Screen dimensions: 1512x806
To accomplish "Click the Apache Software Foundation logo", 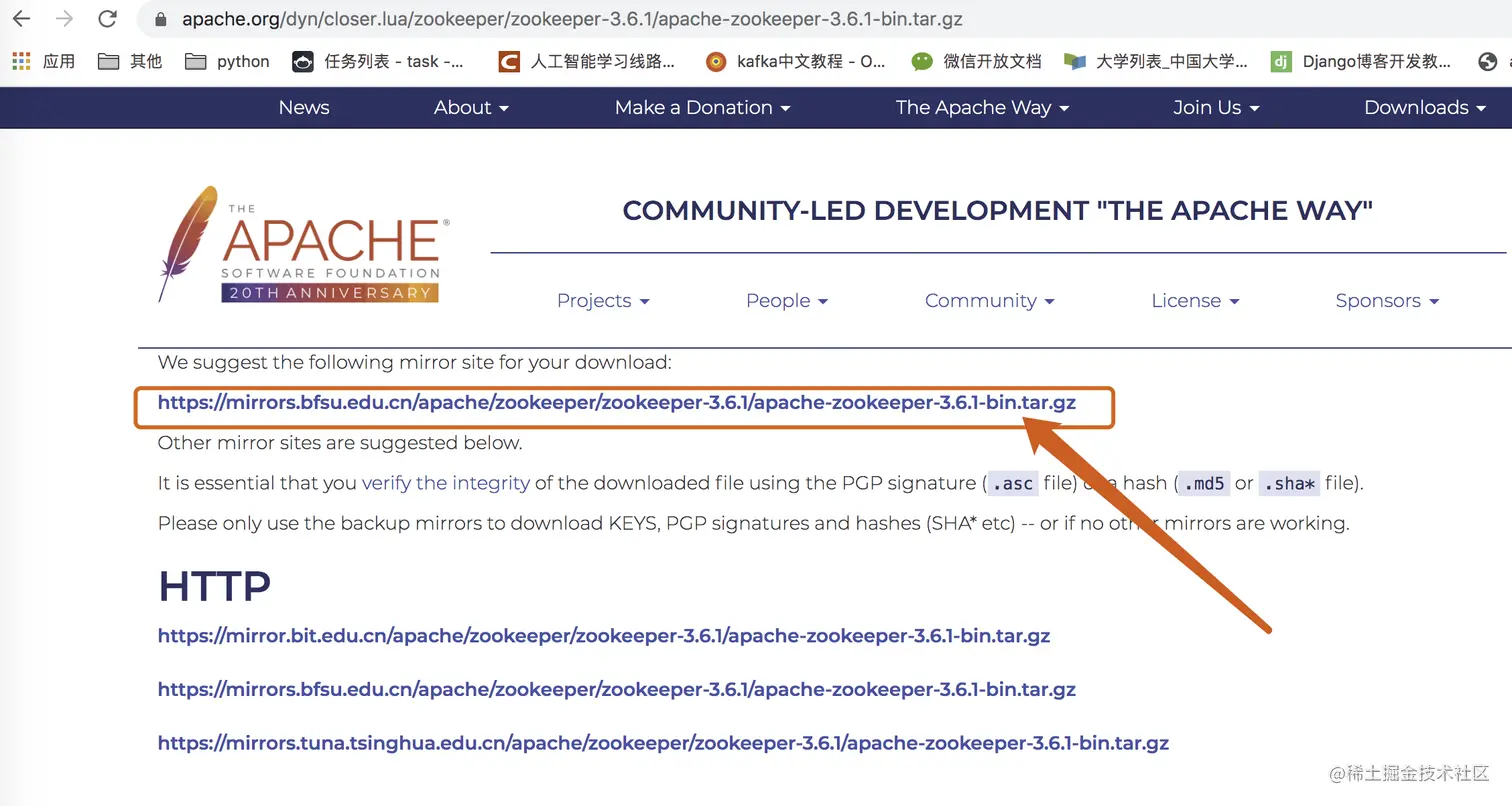I will 304,244.
